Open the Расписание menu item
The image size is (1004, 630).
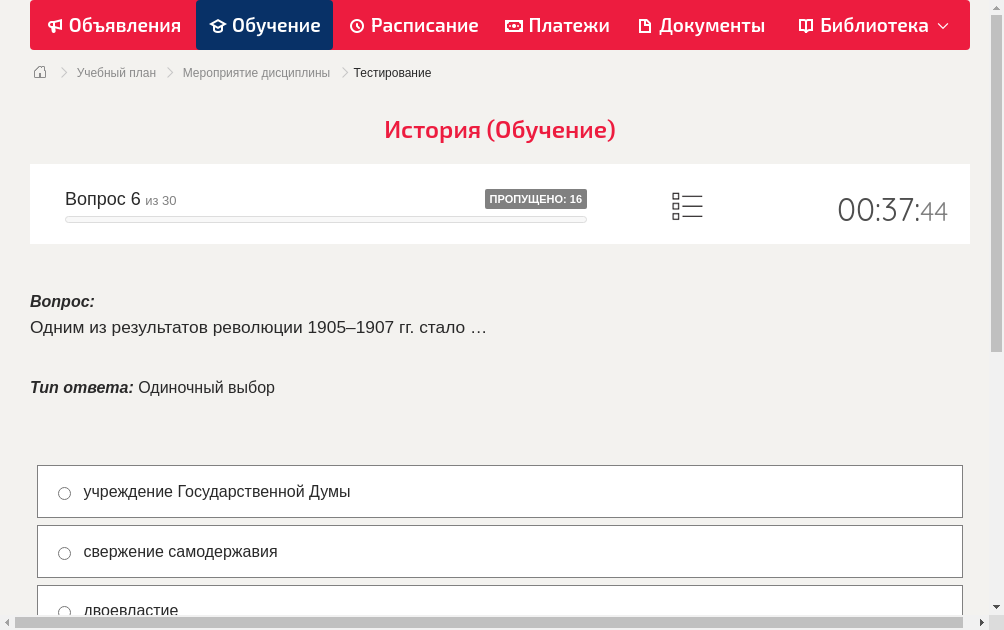[x=424, y=26]
